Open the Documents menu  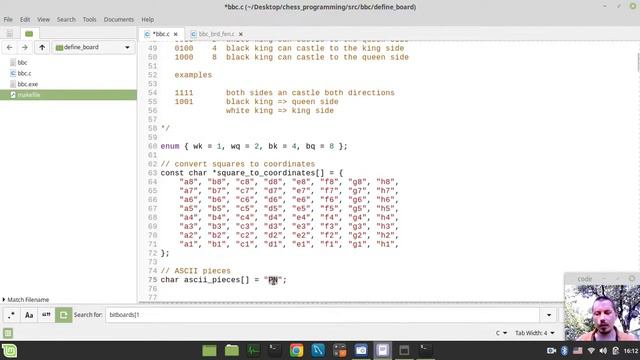pyautogui.click(x=119, y=20)
